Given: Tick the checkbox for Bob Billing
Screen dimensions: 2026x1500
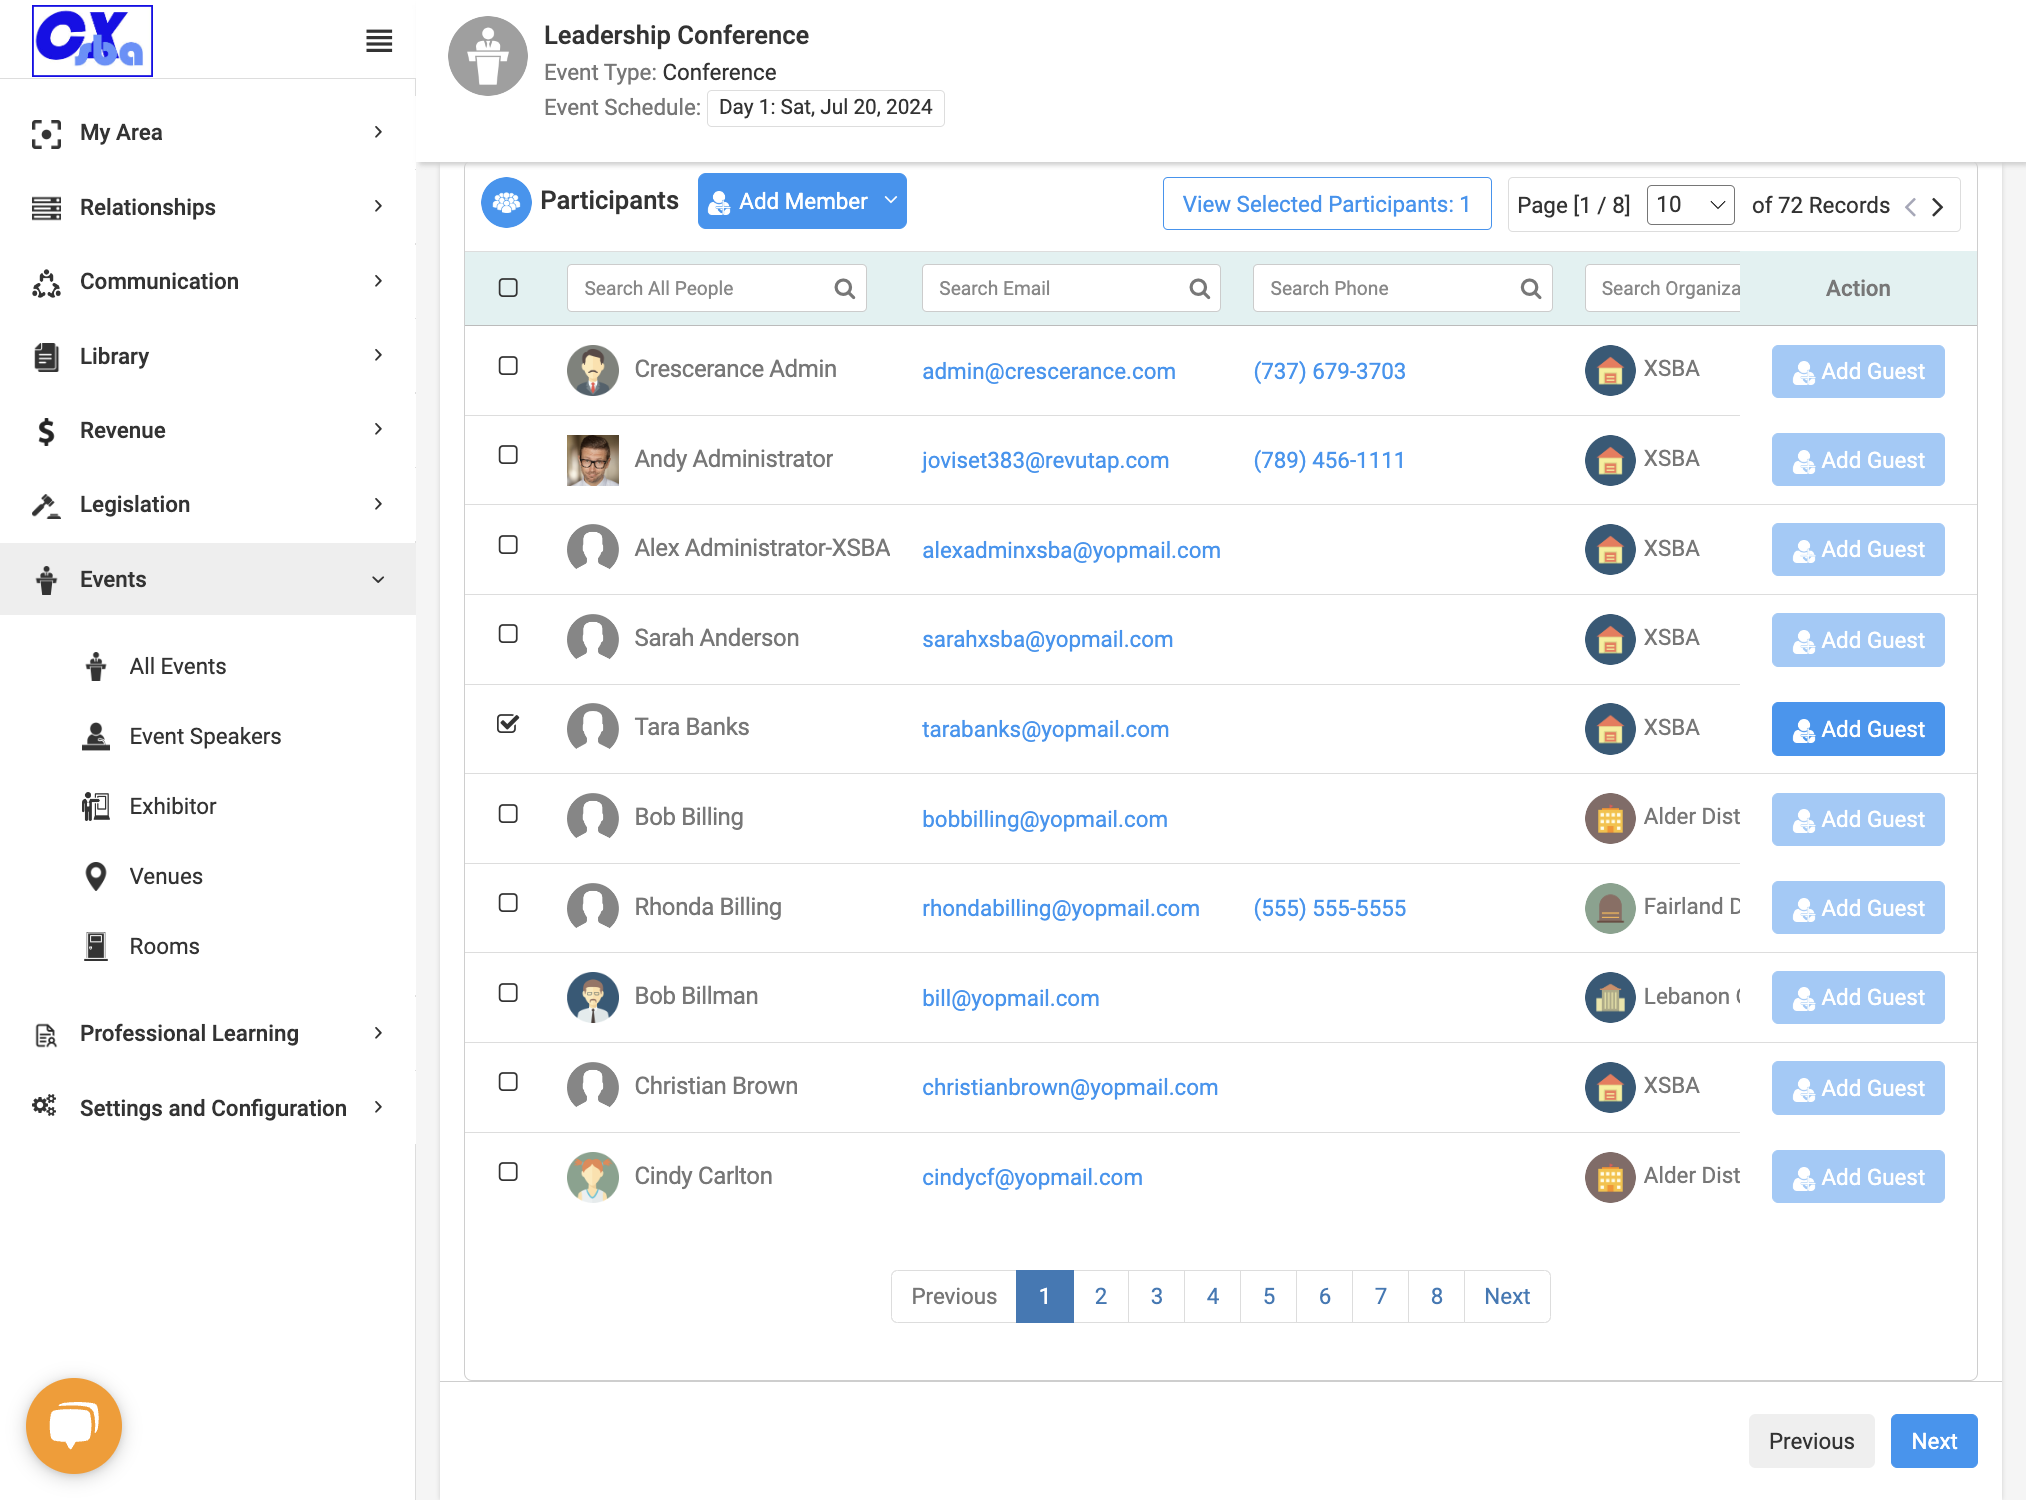Looking at the screenshot, I should tap(508, 814).
